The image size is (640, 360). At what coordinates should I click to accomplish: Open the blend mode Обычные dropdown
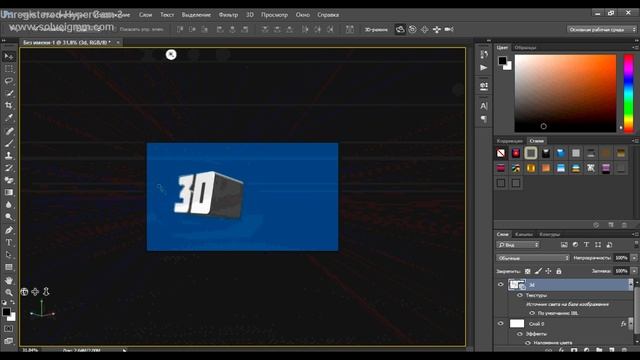(x=533, y=258)
